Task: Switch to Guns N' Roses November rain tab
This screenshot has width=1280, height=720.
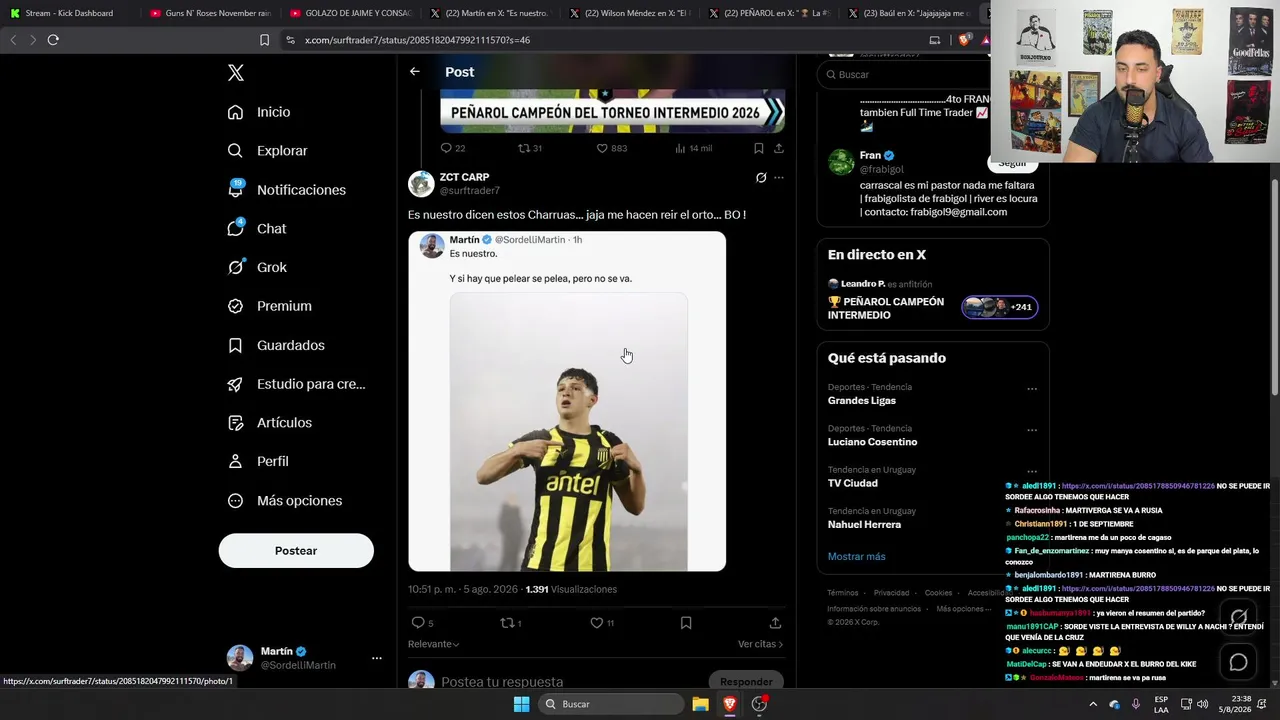Action: (x=210, y=13)
